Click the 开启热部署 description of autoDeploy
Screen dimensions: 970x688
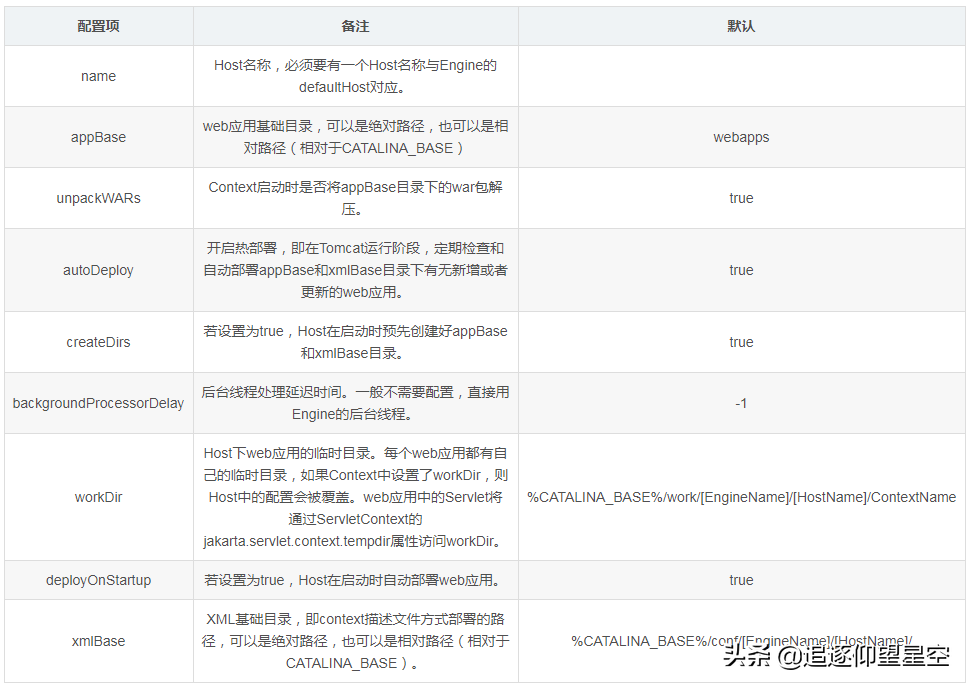point(355,270)
